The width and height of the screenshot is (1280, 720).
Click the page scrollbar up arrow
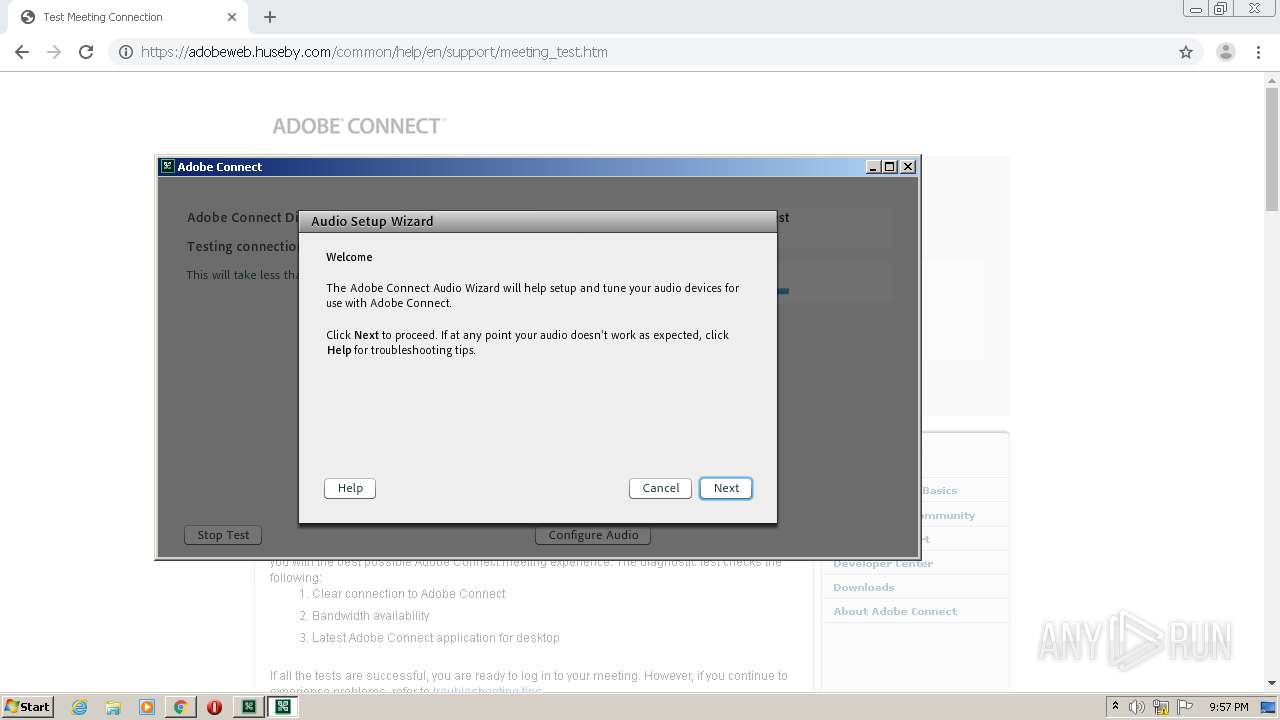click(1272, 81)
